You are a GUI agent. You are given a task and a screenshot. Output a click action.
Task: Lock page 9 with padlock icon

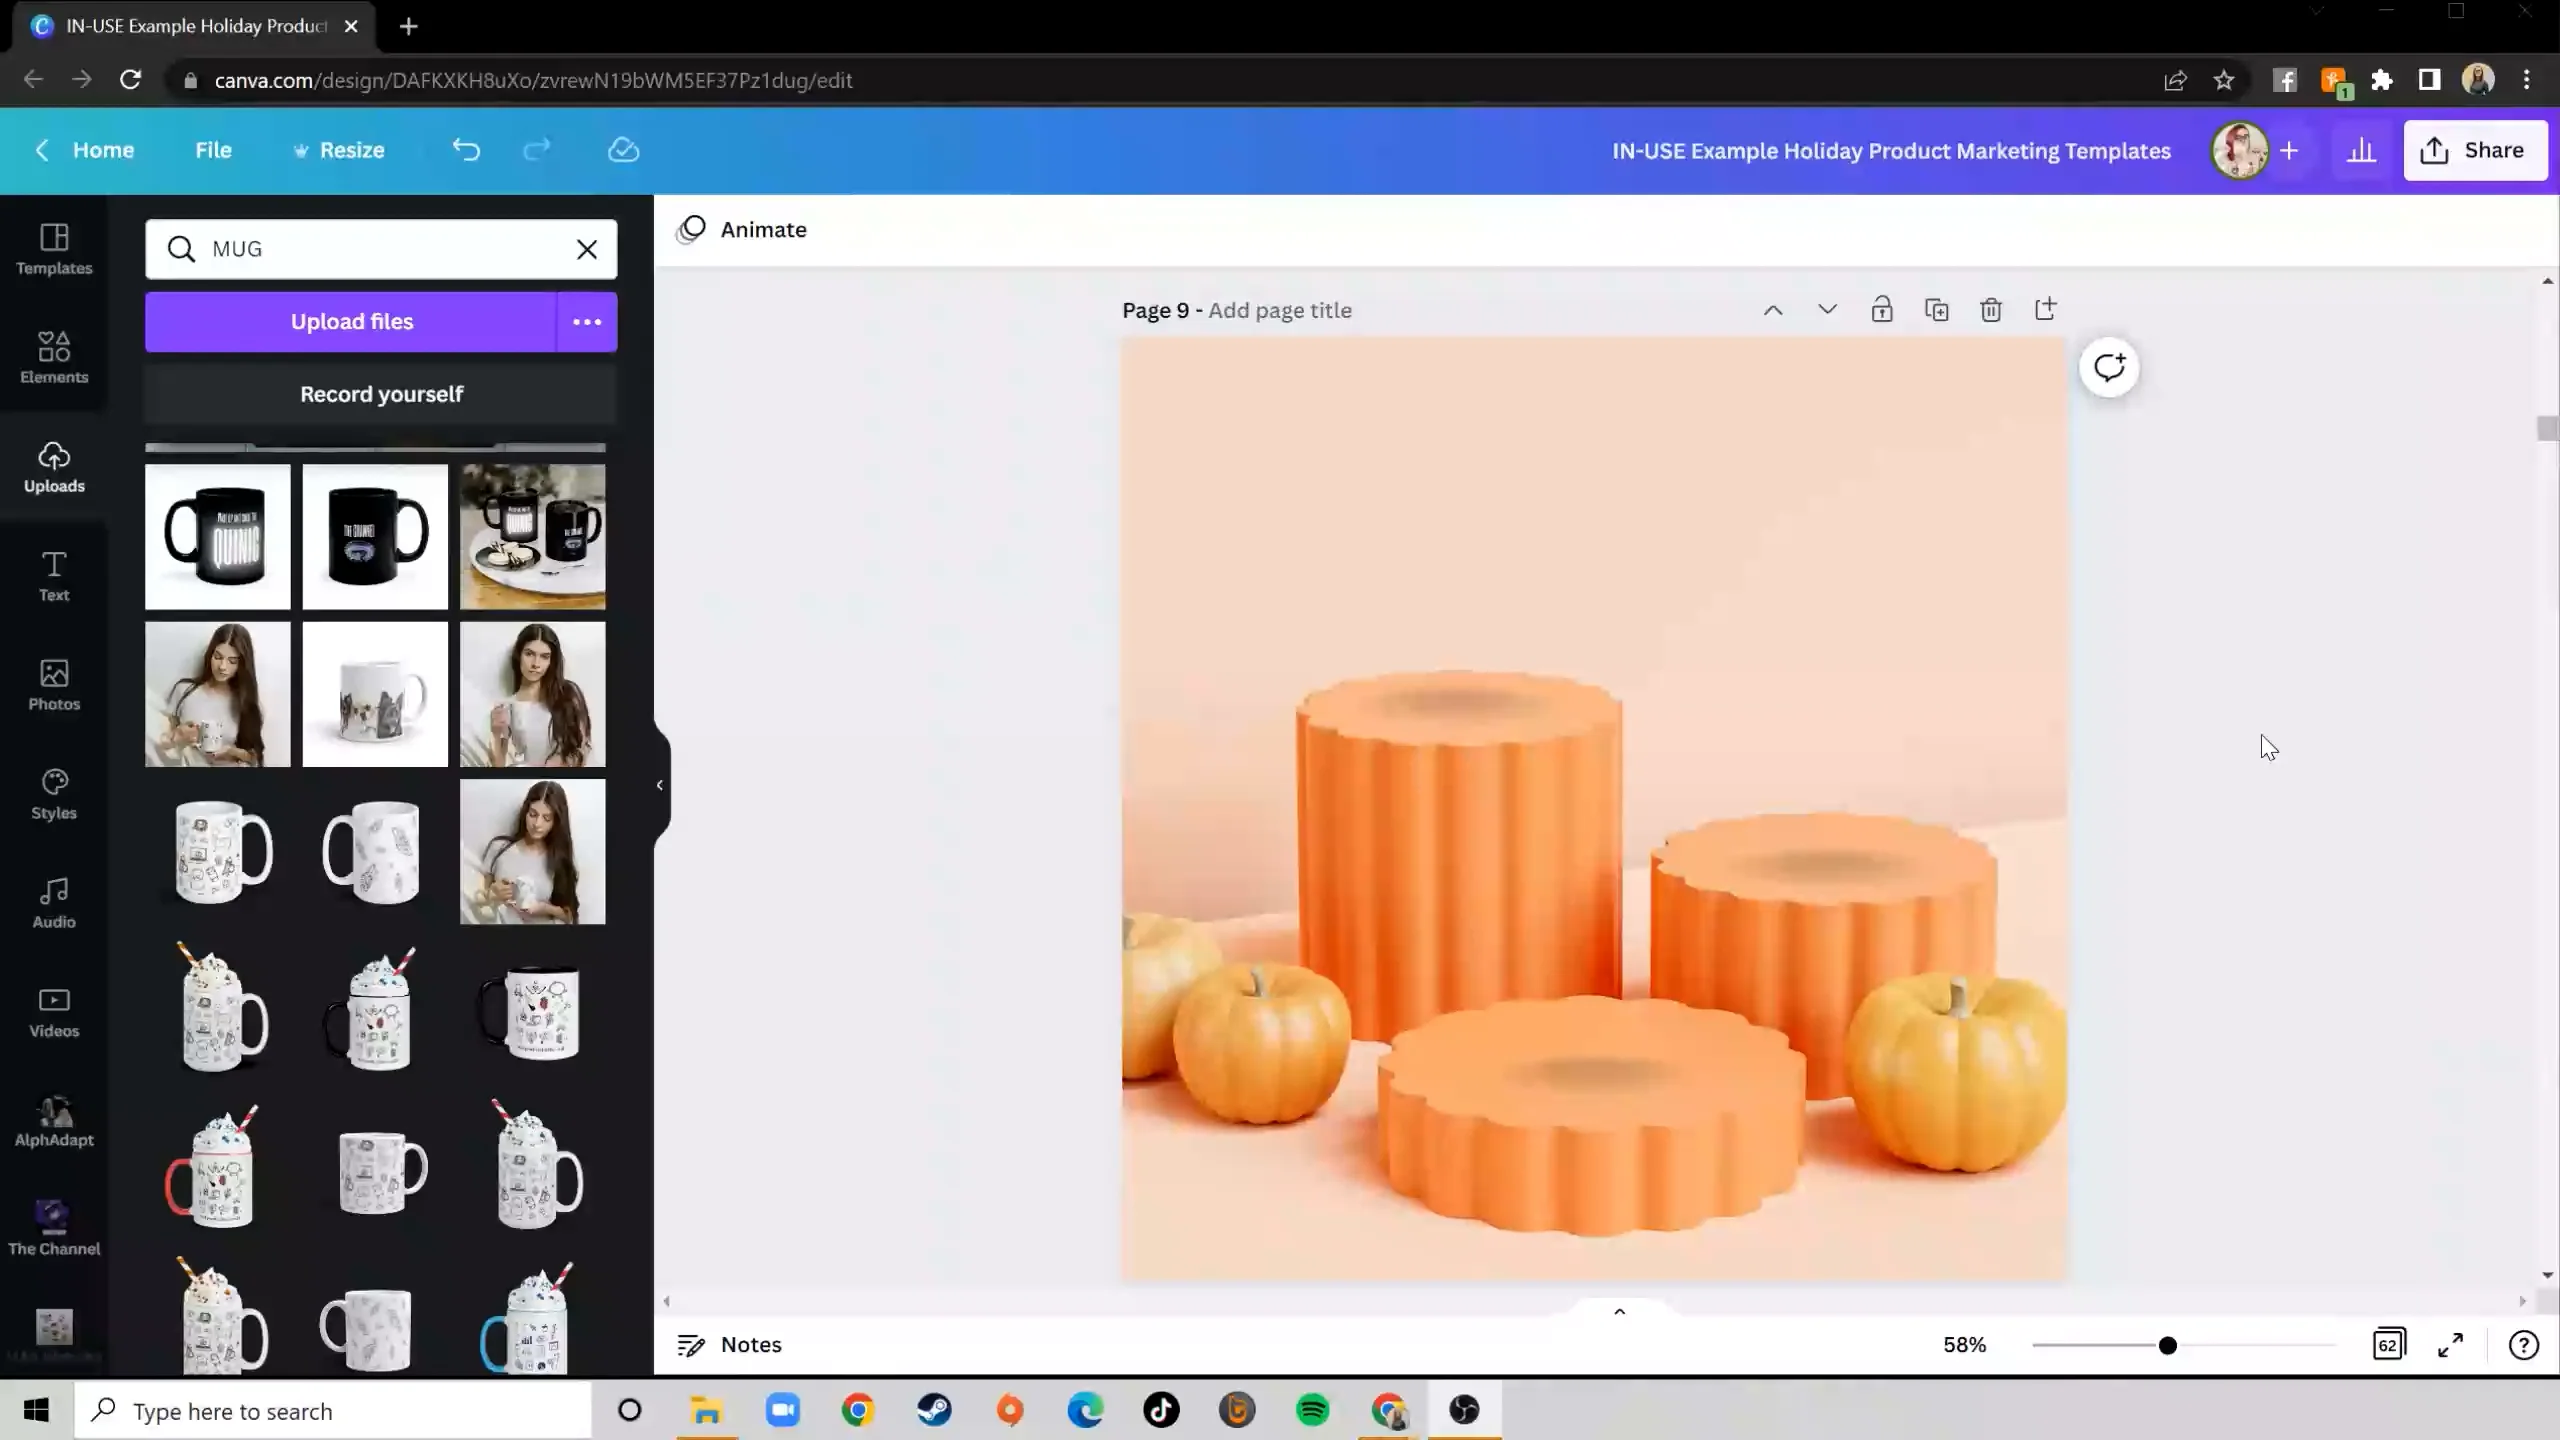click(1882, 309)
